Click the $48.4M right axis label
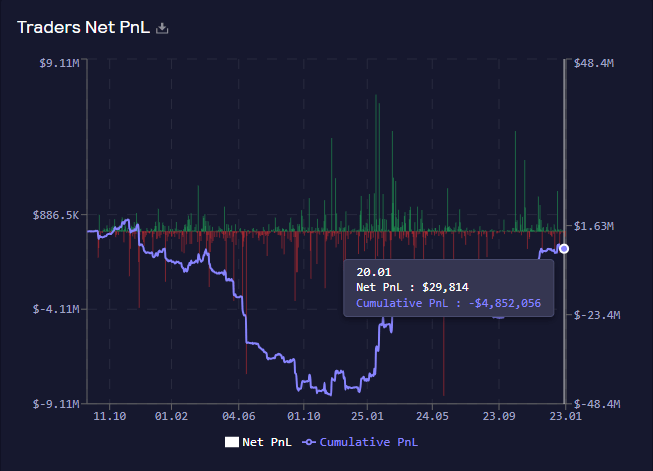This screenshot has height=471, width=653. [594, 63]
